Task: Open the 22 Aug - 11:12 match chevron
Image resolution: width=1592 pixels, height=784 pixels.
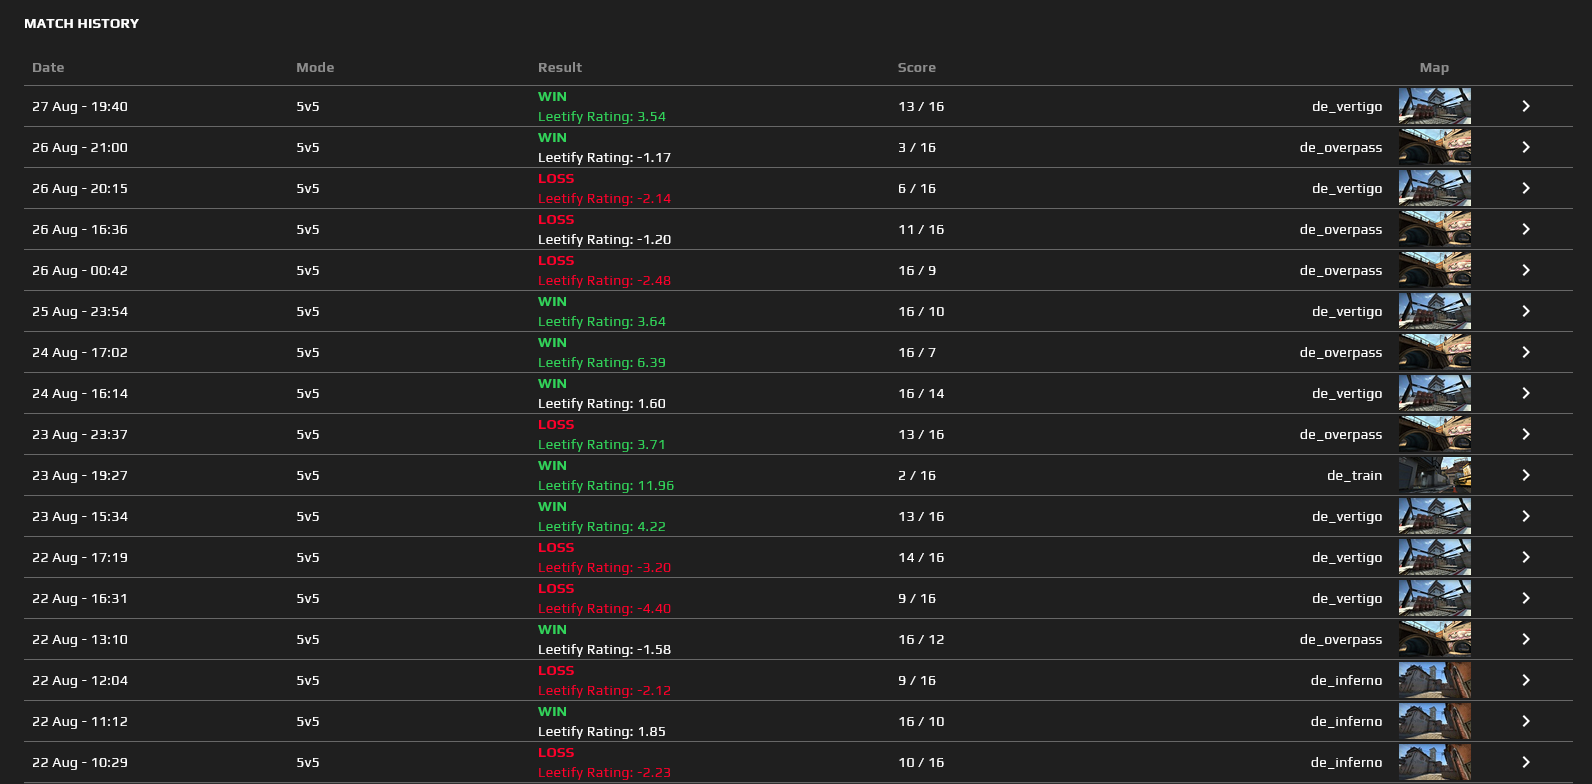Action: [x=1526, y=721]
